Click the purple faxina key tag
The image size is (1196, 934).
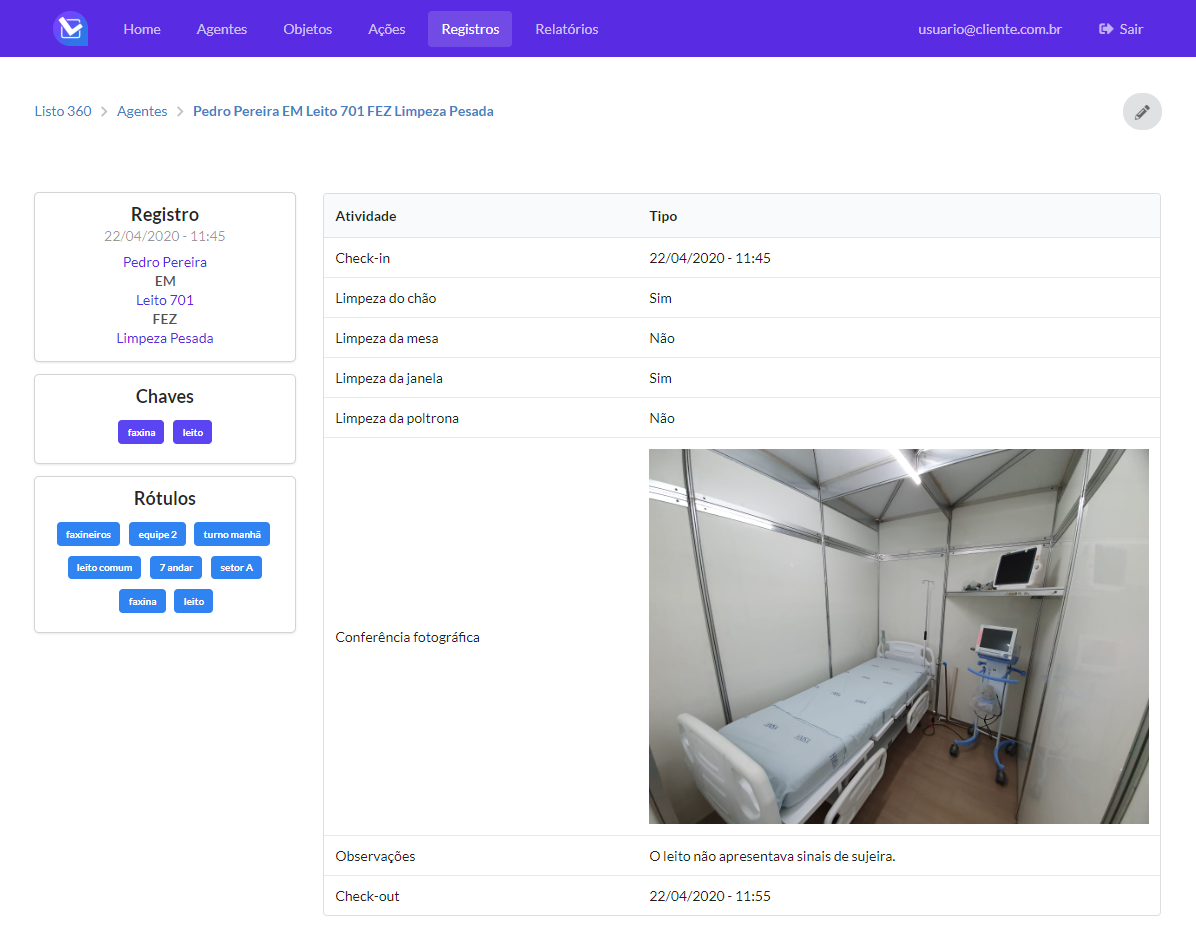pos(141,432)
